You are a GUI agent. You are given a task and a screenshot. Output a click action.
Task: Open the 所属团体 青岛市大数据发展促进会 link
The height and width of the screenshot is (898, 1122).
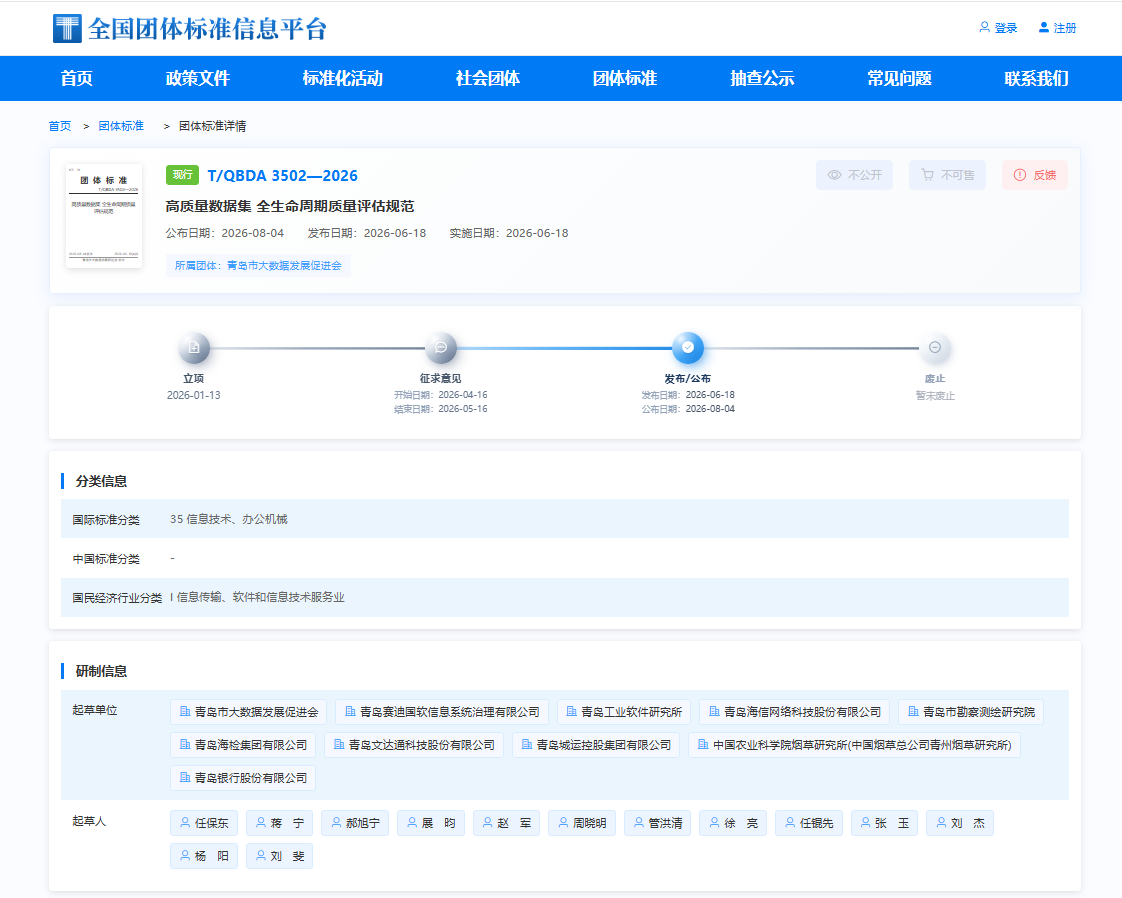coord(258,265)
